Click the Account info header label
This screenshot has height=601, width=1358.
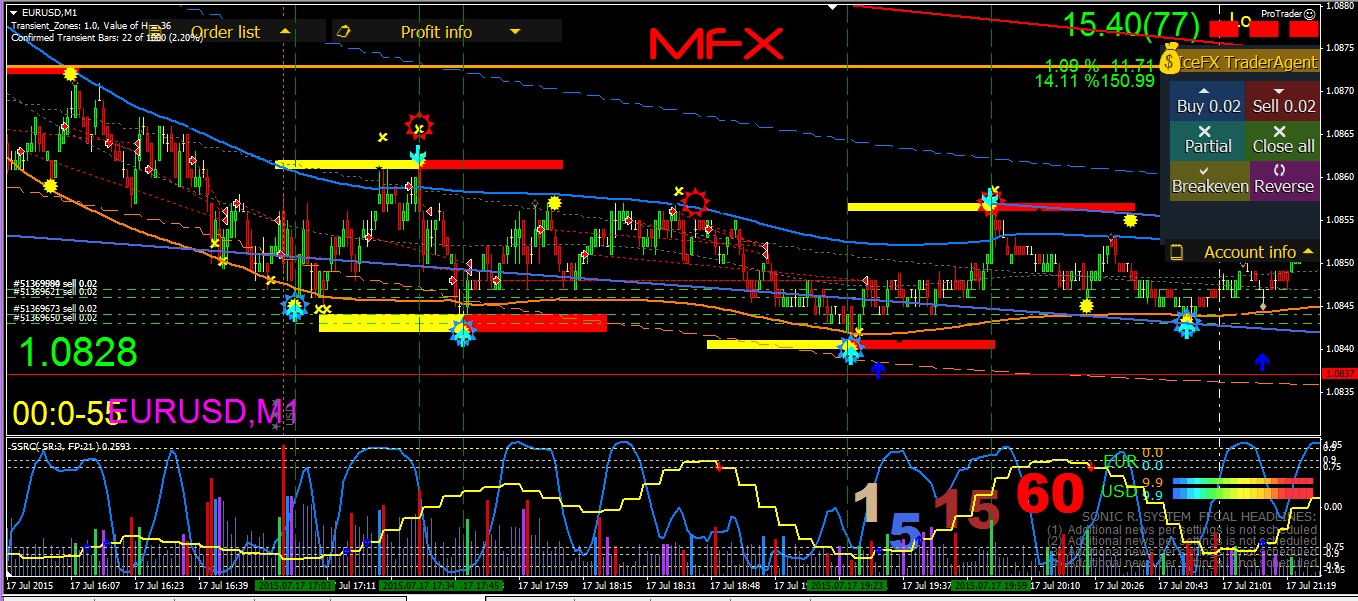1250,252
